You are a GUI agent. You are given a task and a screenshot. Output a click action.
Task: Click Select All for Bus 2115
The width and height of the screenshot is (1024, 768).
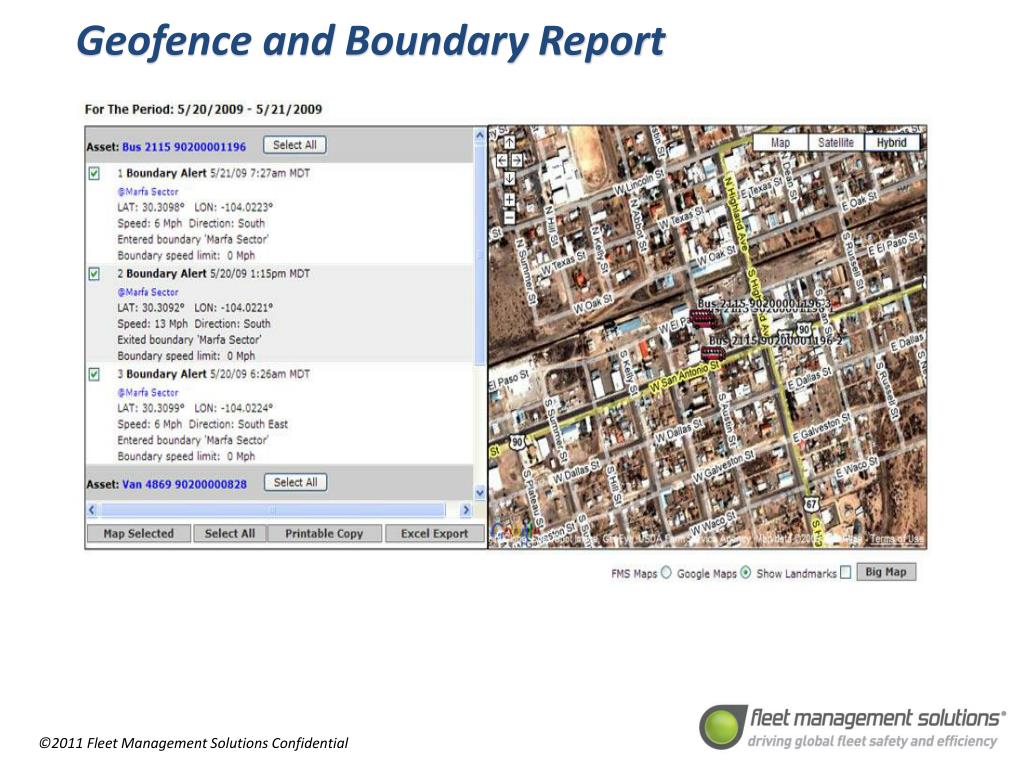click(x=295, y=145)
